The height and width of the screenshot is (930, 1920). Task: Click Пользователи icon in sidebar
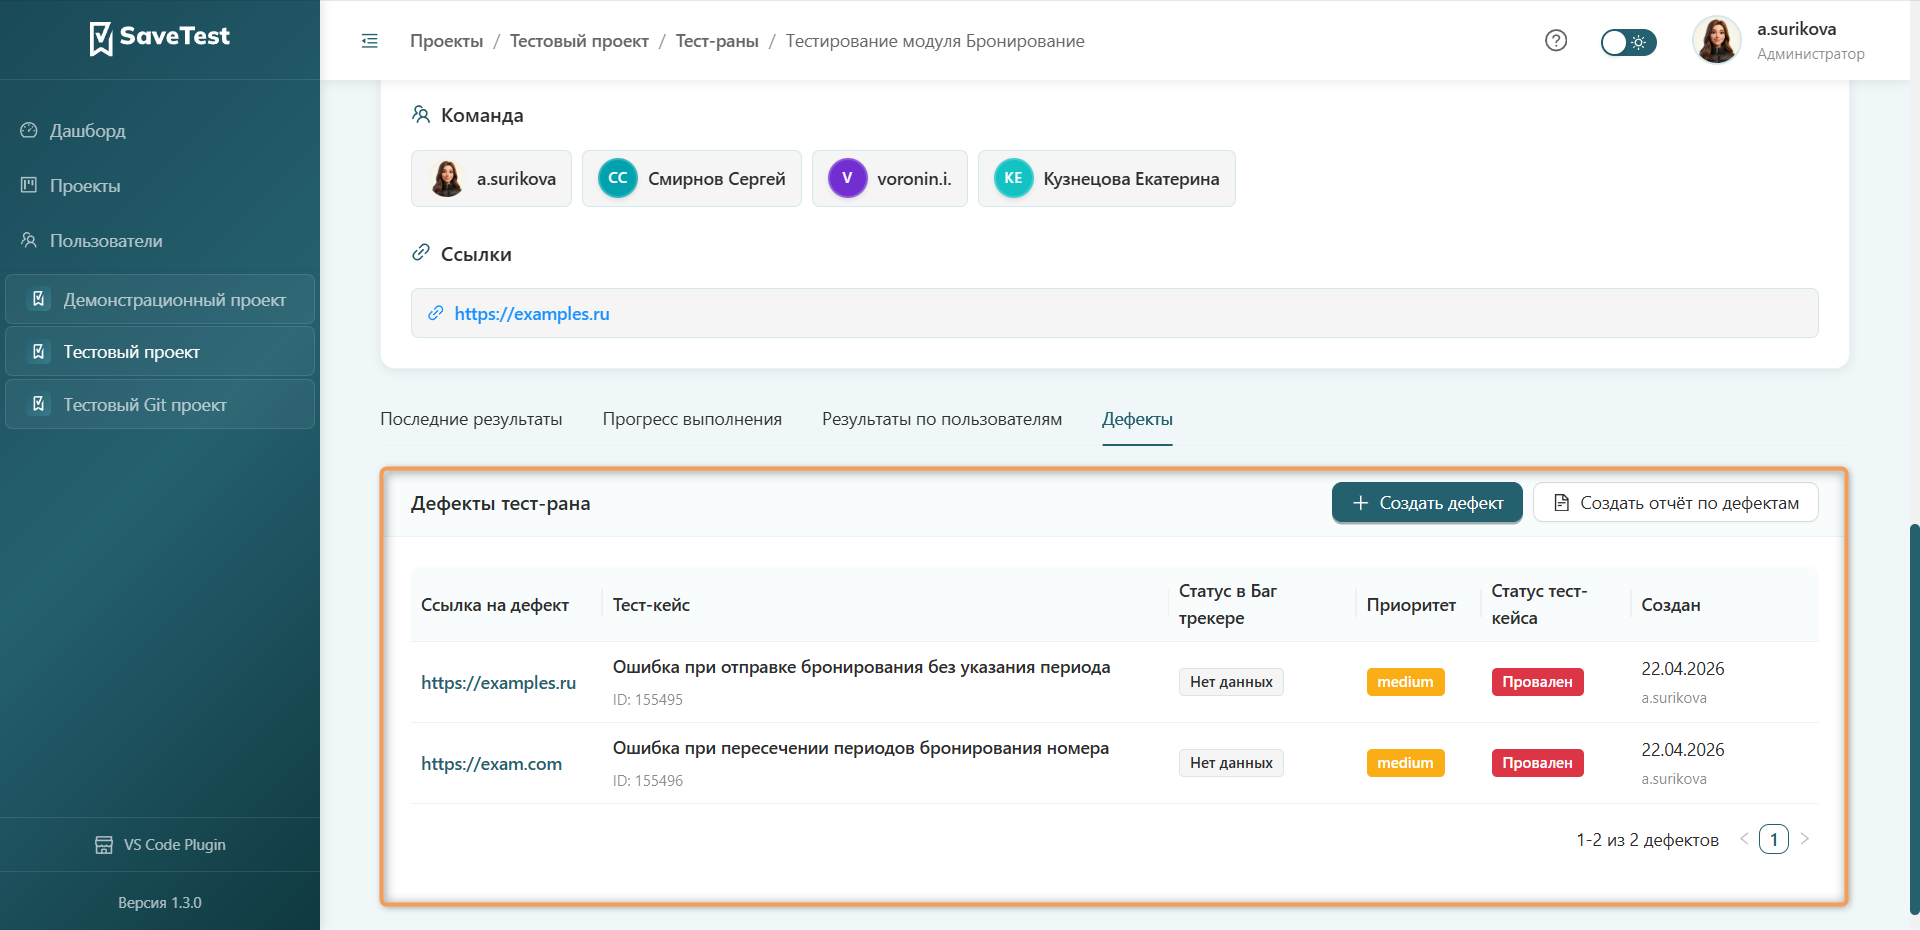tap(29, 240)
